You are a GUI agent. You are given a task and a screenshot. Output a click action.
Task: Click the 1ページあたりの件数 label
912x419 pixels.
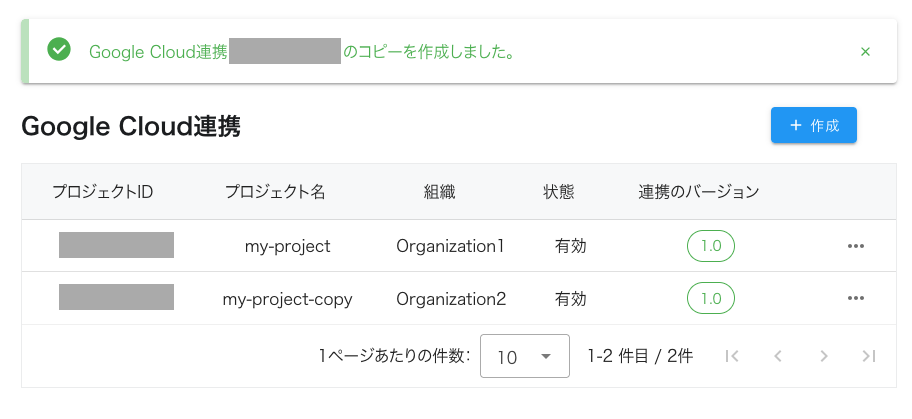click(395, 356)
